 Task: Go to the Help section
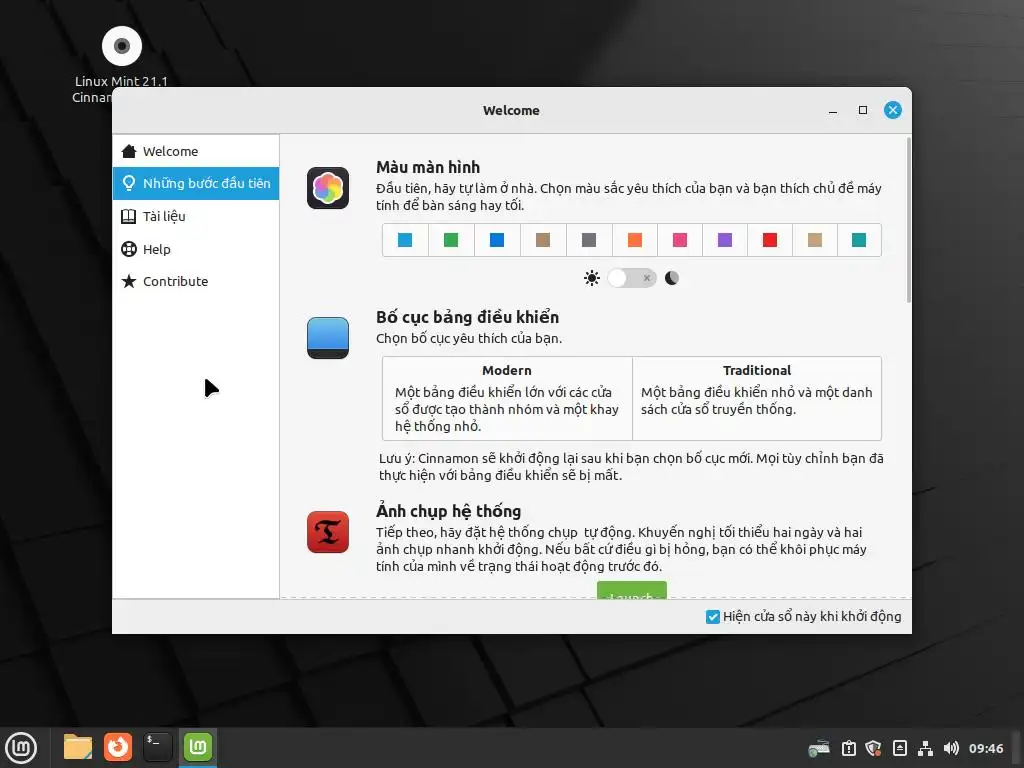(196, 249)
